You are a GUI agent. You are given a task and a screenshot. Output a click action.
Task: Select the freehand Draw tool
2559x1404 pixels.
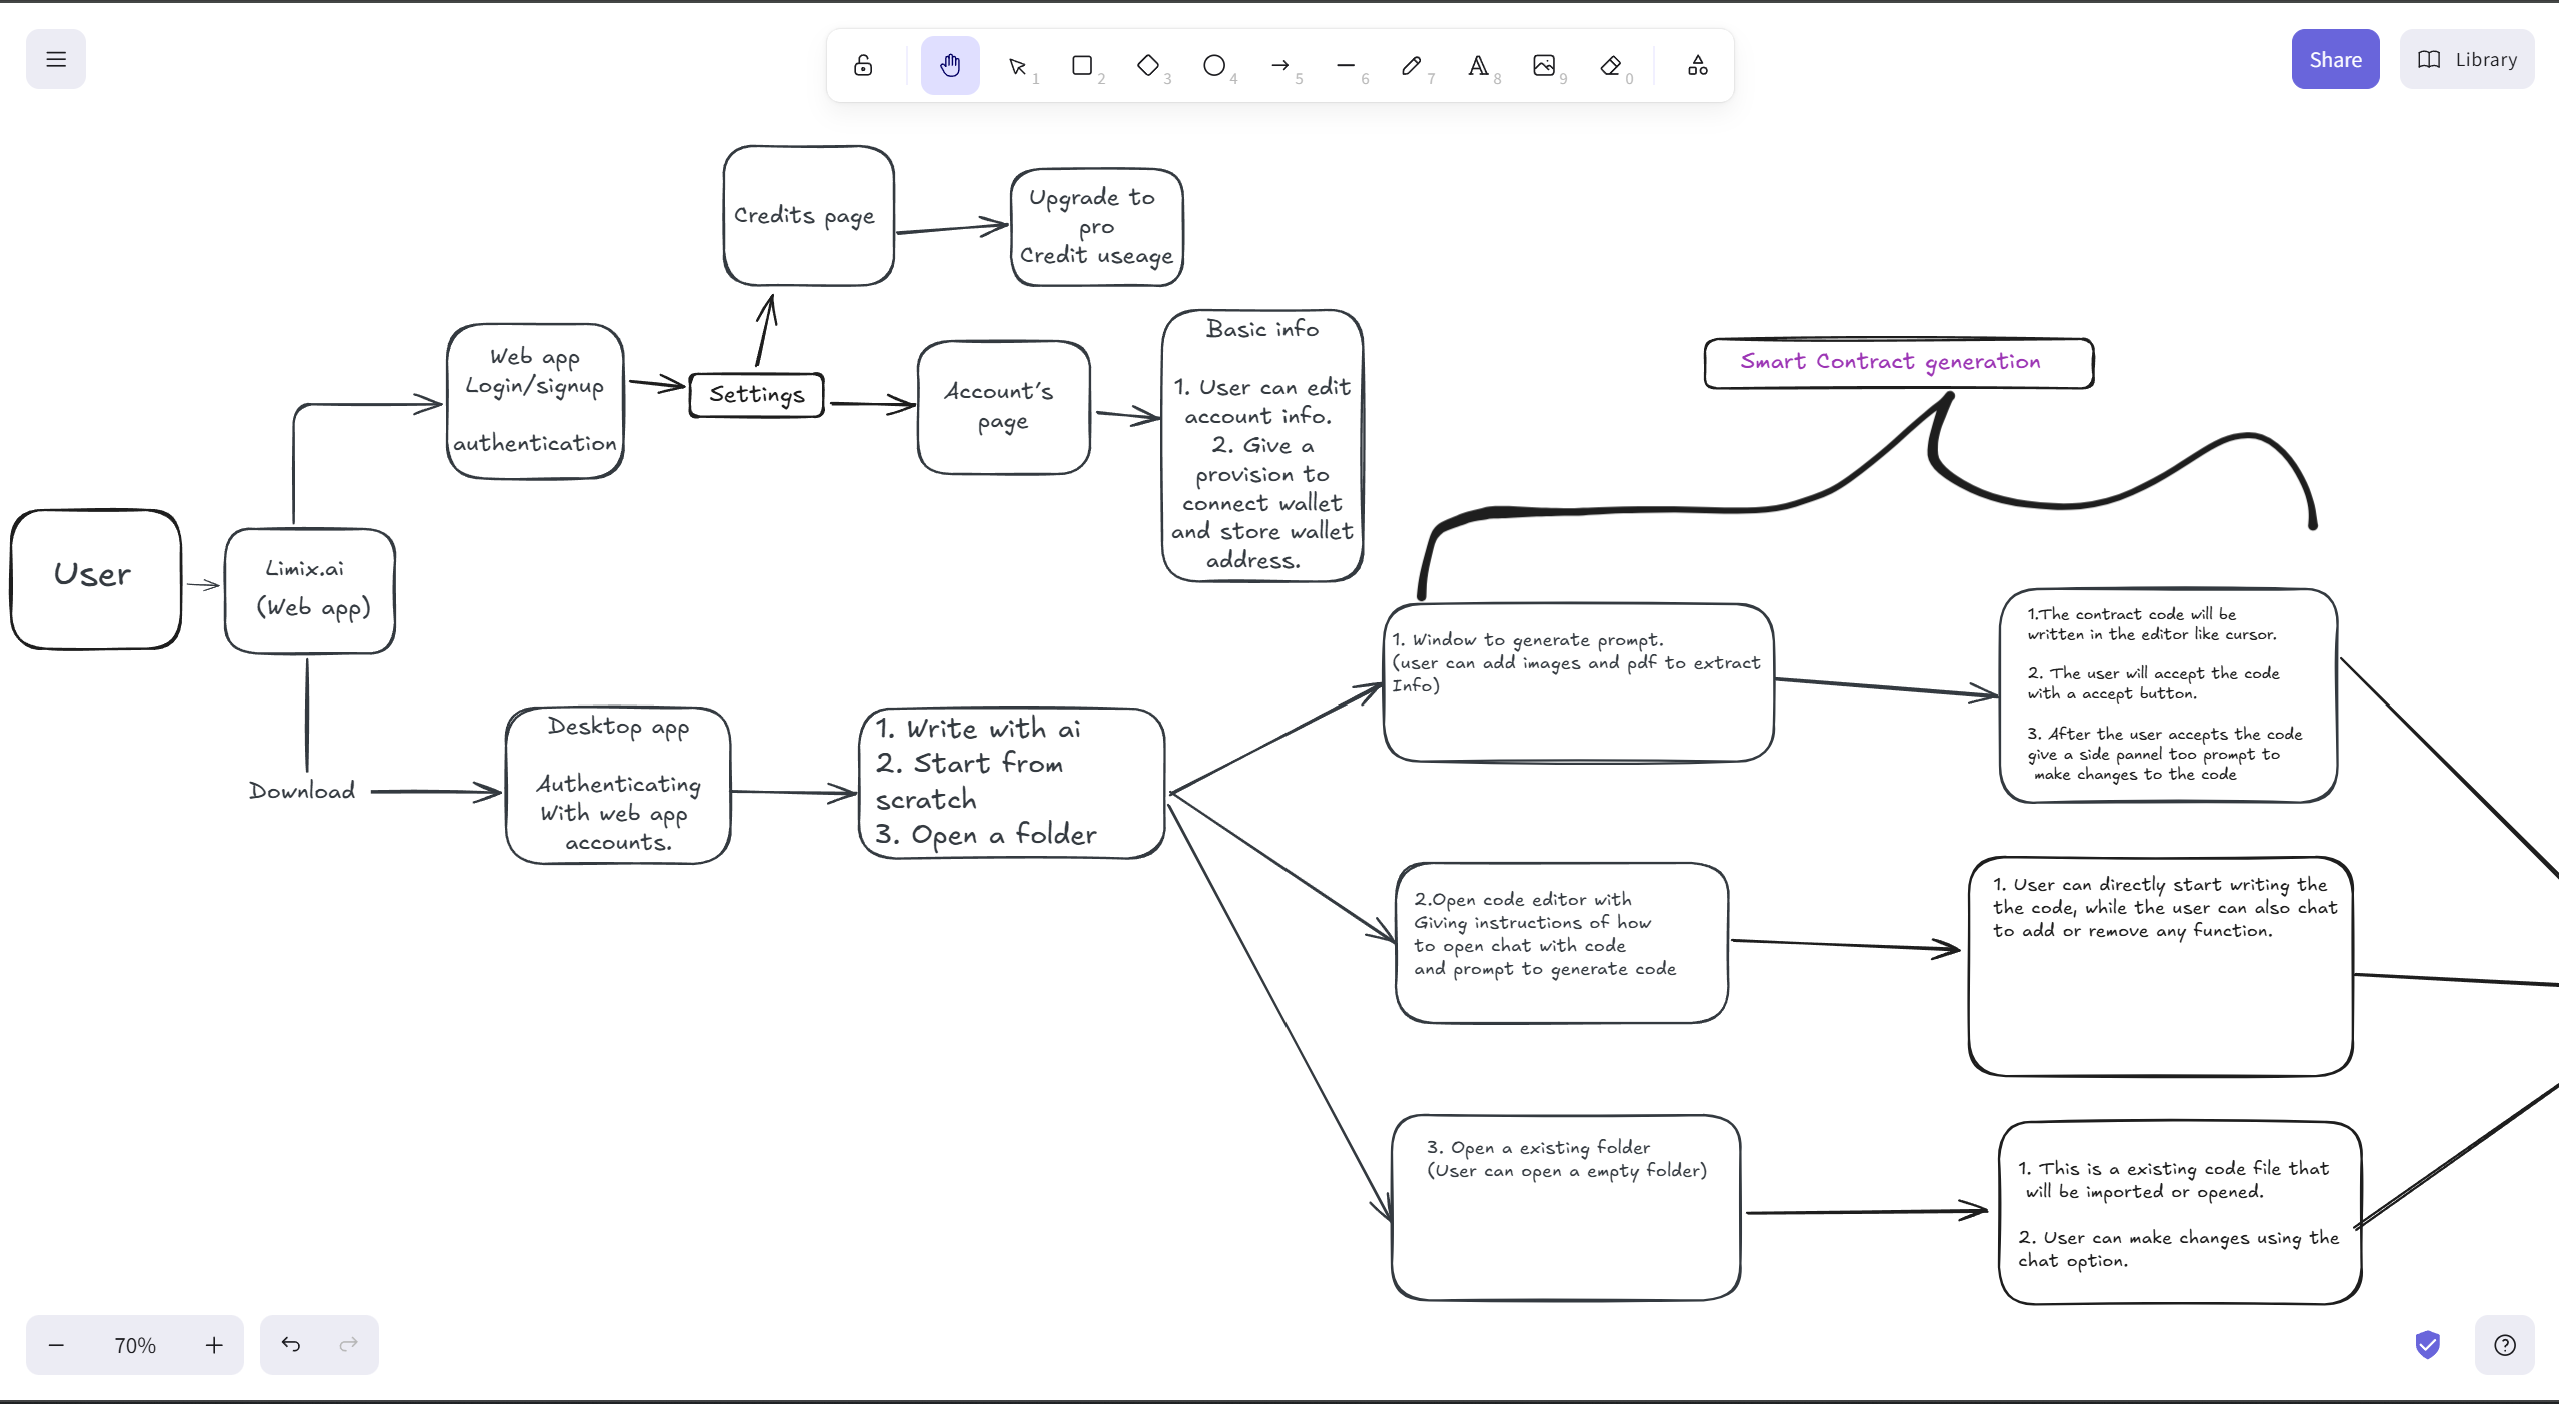tap(1413, 65)
